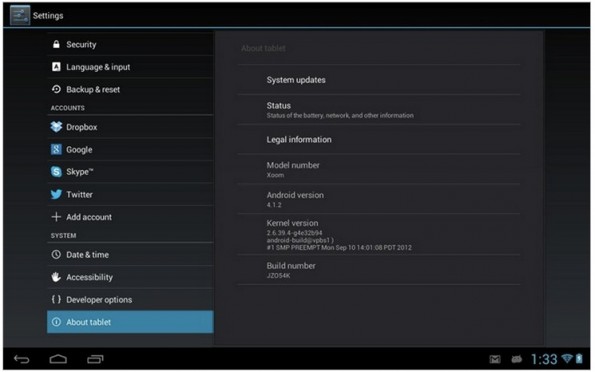This screenshot has width=595, height=372.
Task: Click the ACCOUNTS section header
Action: [x=68, y=108]
